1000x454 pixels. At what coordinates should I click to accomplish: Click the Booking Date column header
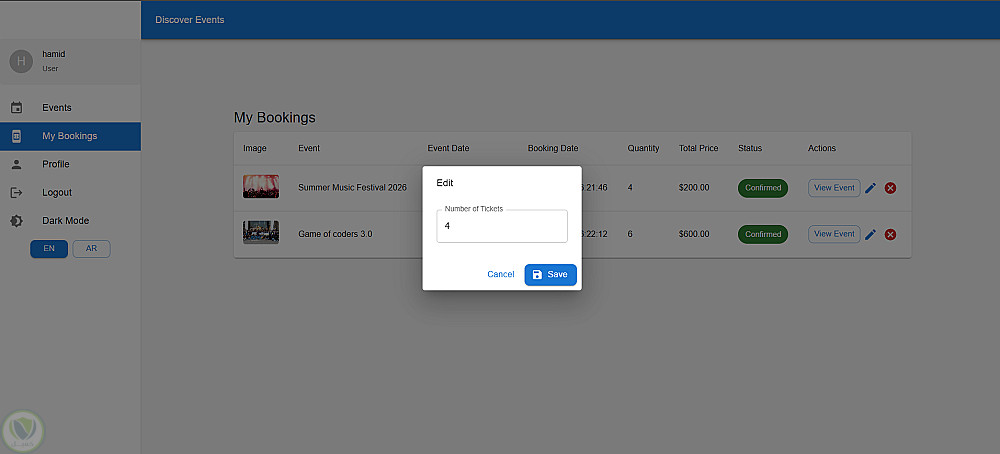click(x=553, y=148)
